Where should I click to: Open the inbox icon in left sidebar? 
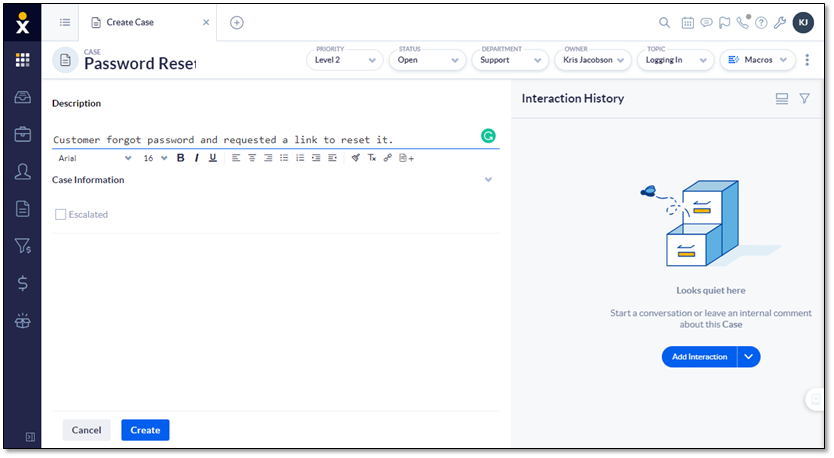(x=22, y=97)
